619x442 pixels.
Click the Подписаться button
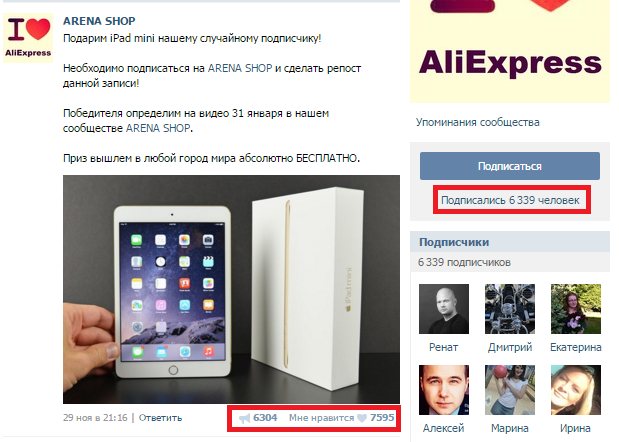pos(510,166)
